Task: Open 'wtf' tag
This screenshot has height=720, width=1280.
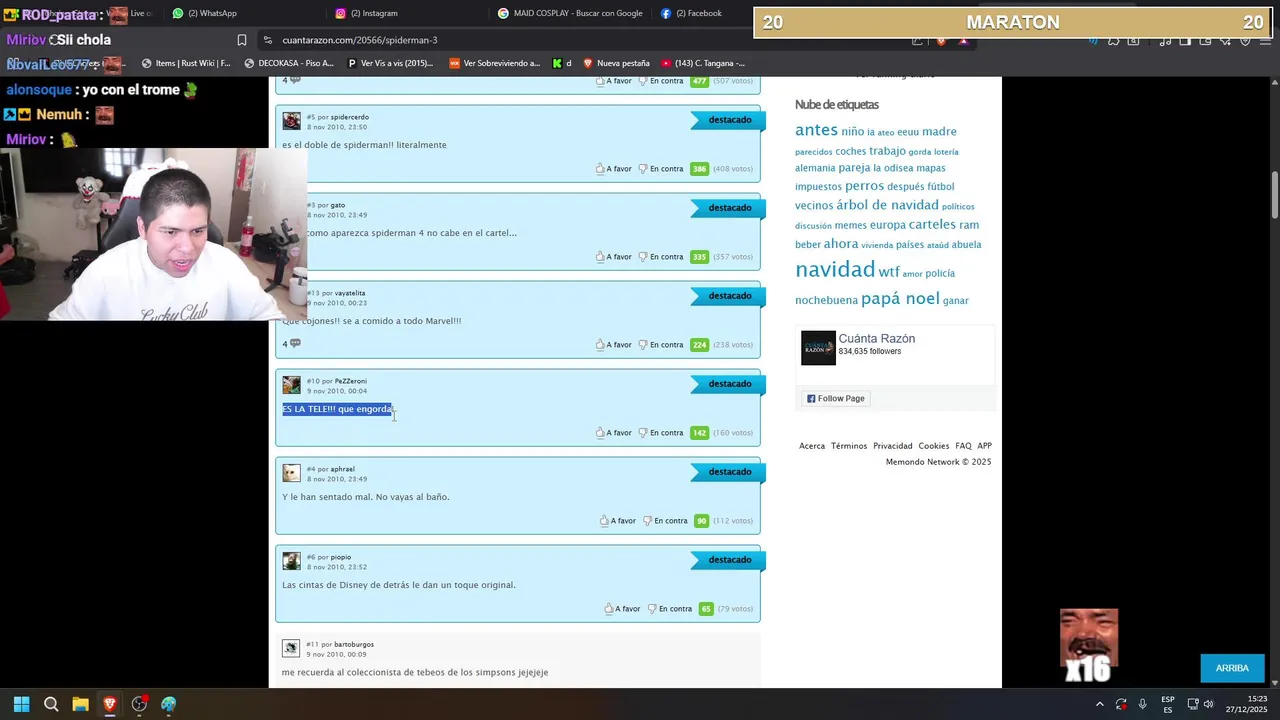Action: pyautogui.click(x=889, y=272)
